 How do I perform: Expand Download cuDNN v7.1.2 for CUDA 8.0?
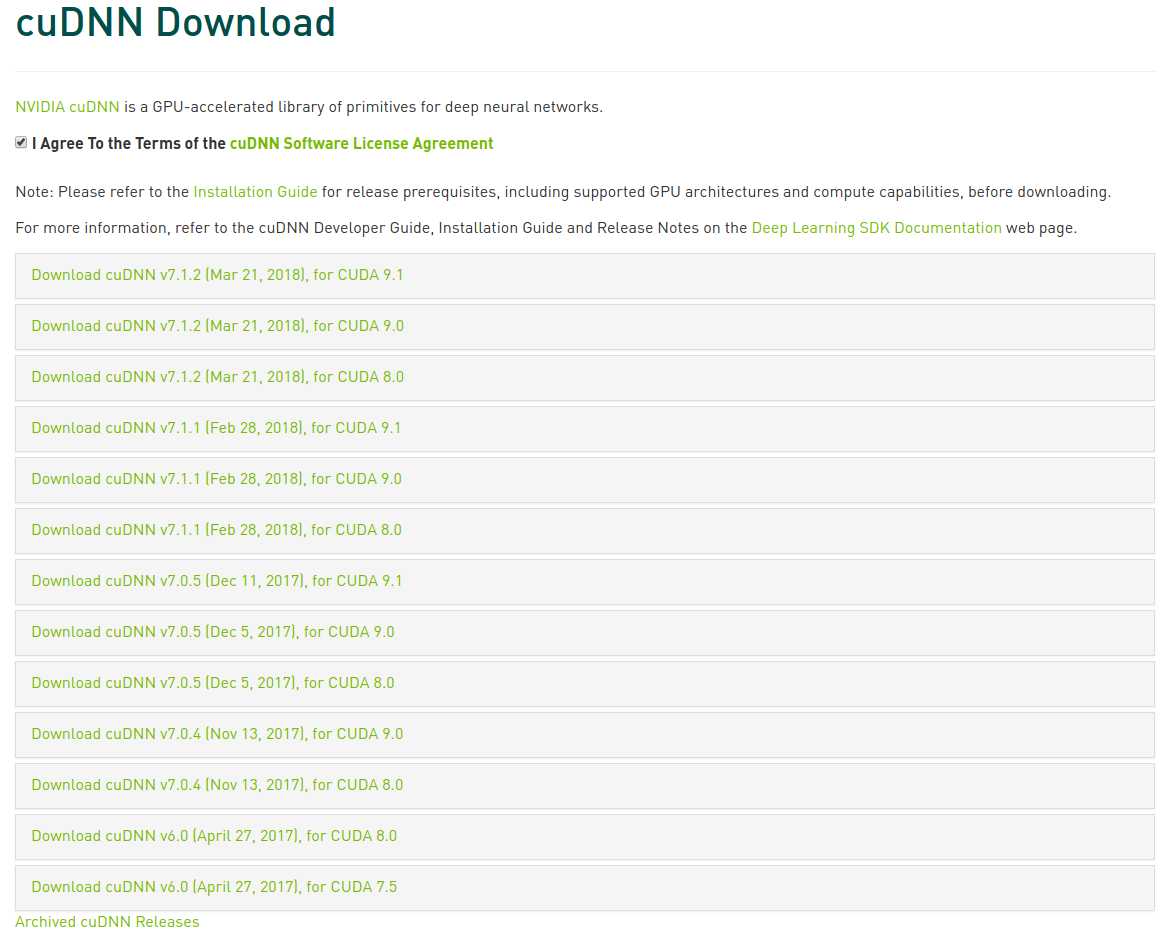(x=584, y=378)
